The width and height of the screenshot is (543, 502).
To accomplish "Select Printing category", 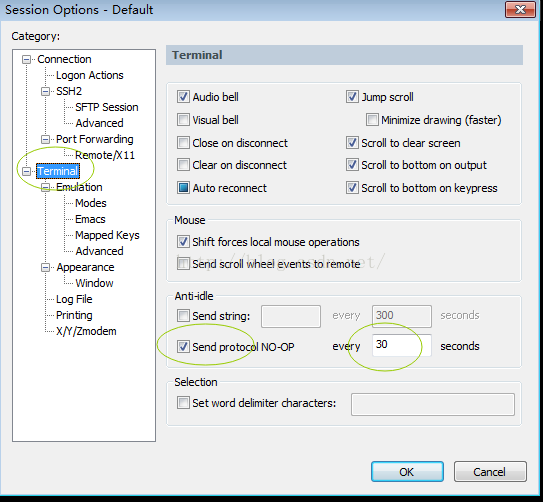I will (x=74, y=315).
